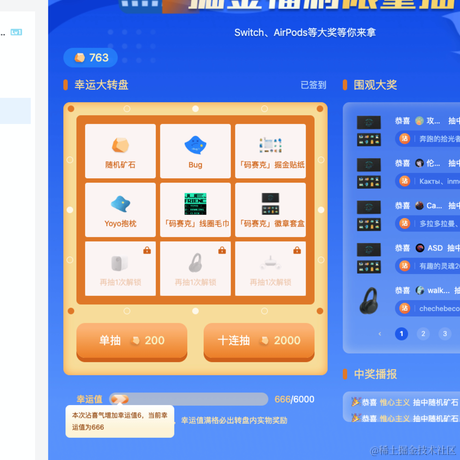This screenshot has width=460, height=460.
Task: Click lock icon on the earbuds tile
Action: [x=147, y=250]
